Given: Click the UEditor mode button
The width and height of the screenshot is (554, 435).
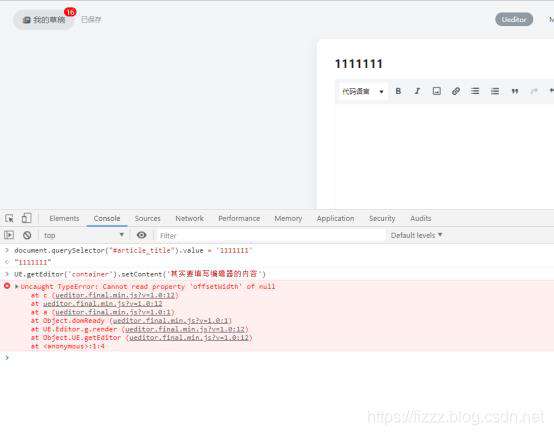Looking at the screenshot, I should (x=514, y=19).
